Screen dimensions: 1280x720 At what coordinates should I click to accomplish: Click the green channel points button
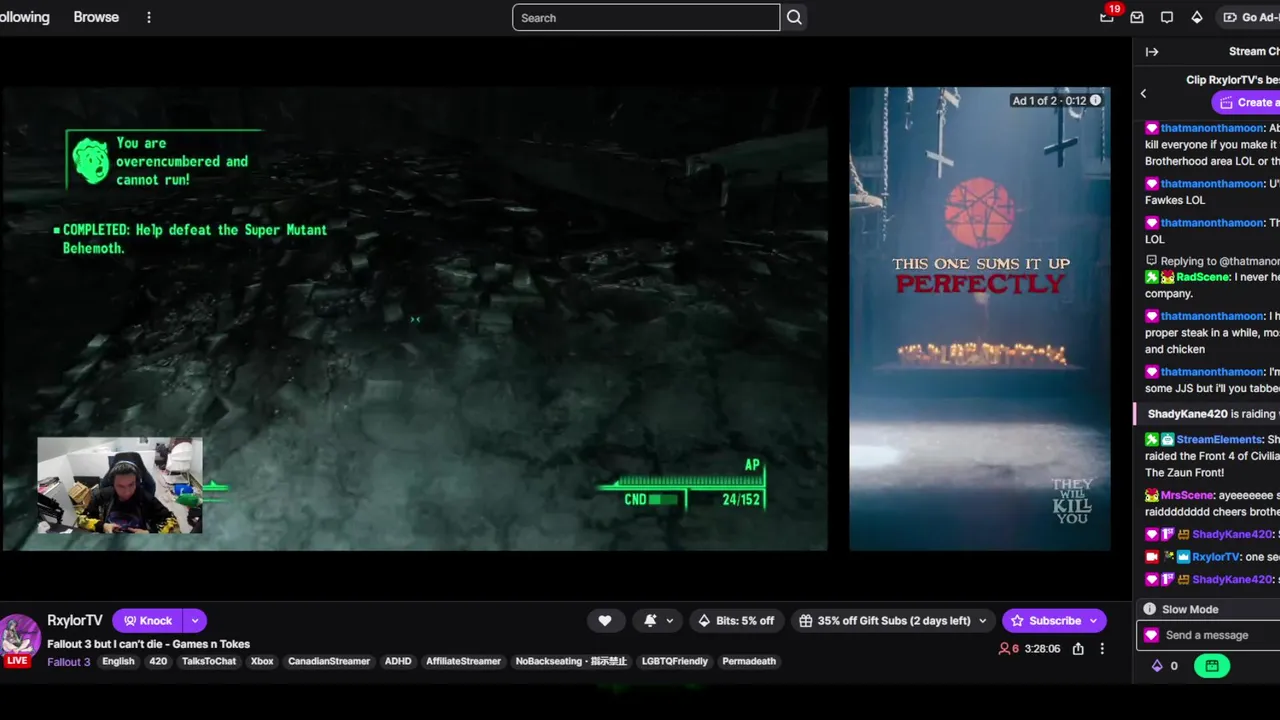[1211, 665]
